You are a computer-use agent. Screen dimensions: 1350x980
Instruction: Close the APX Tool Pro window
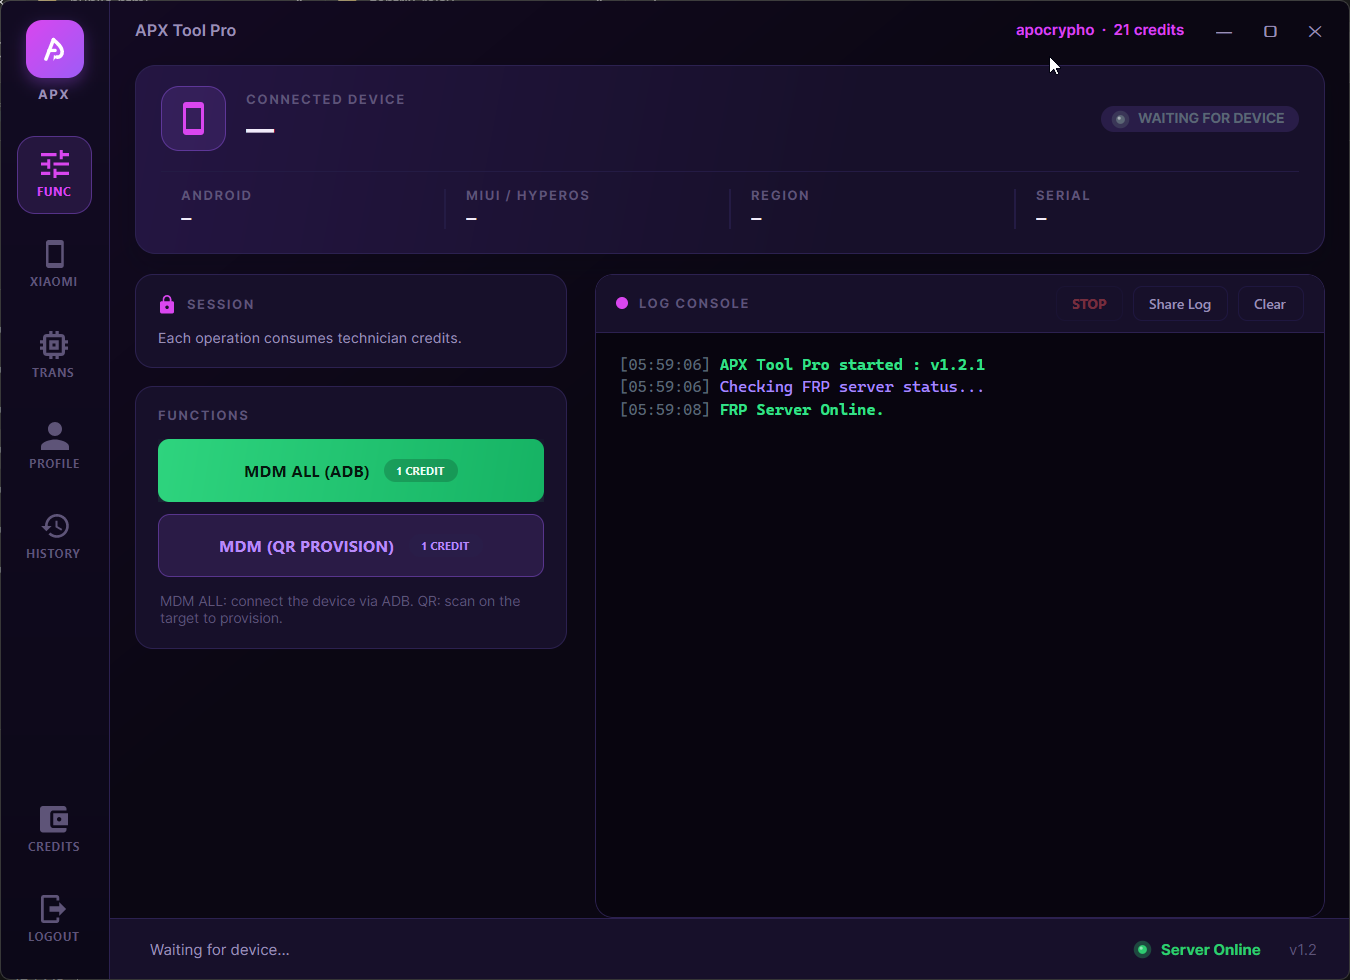click(x=1315, y=32)
